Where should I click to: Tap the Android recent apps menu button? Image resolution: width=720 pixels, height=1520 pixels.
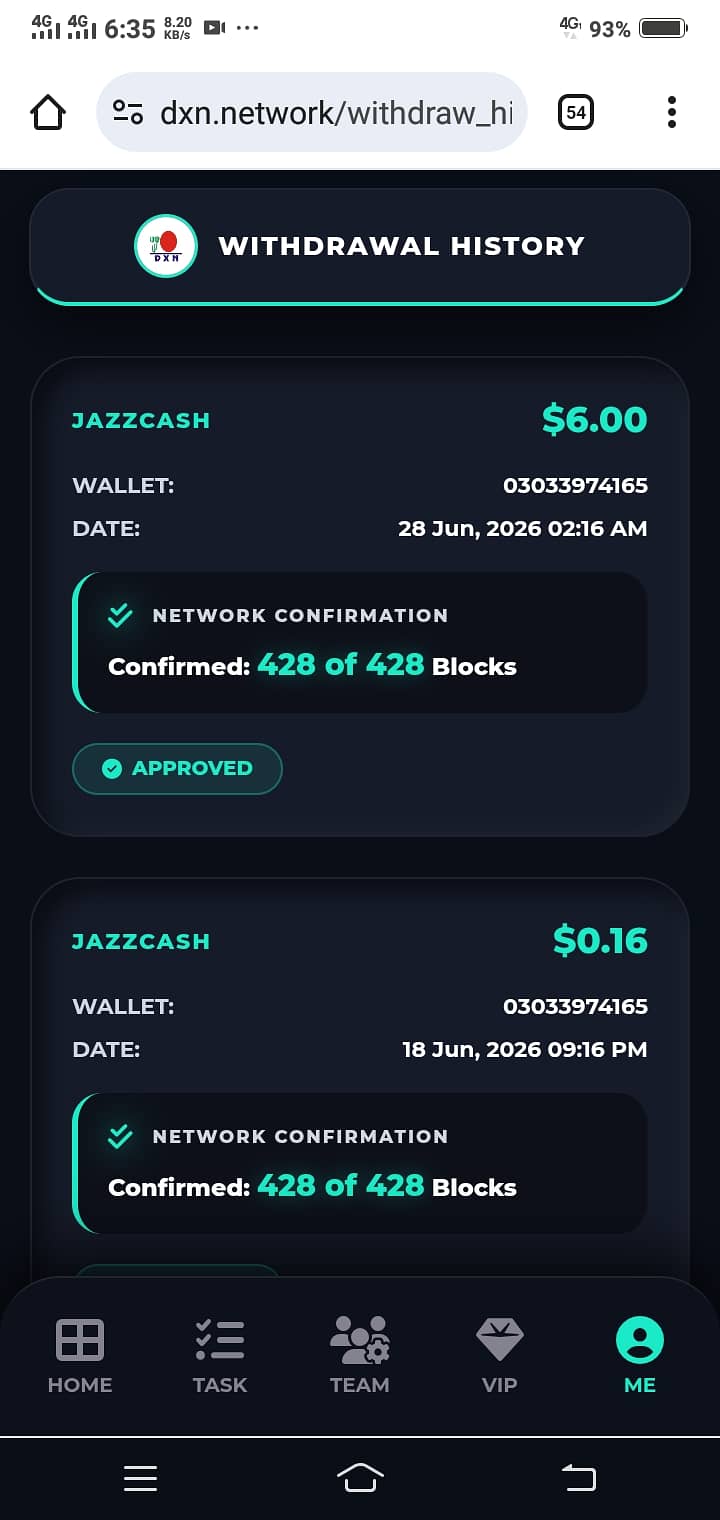coord(140,1478)
